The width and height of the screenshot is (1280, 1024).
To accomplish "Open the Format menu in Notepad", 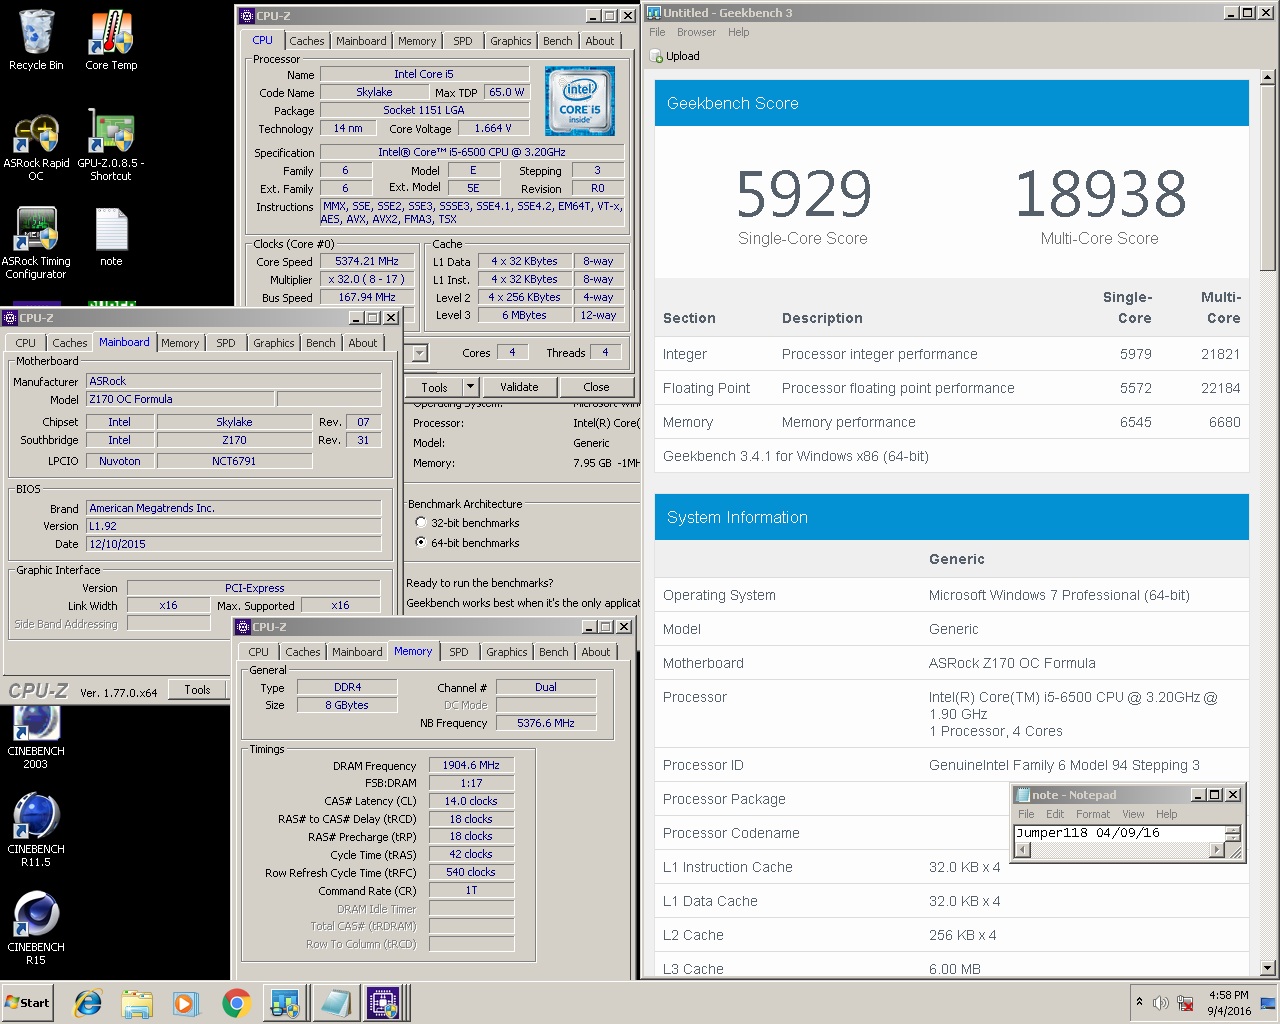I will [1093, 814].
